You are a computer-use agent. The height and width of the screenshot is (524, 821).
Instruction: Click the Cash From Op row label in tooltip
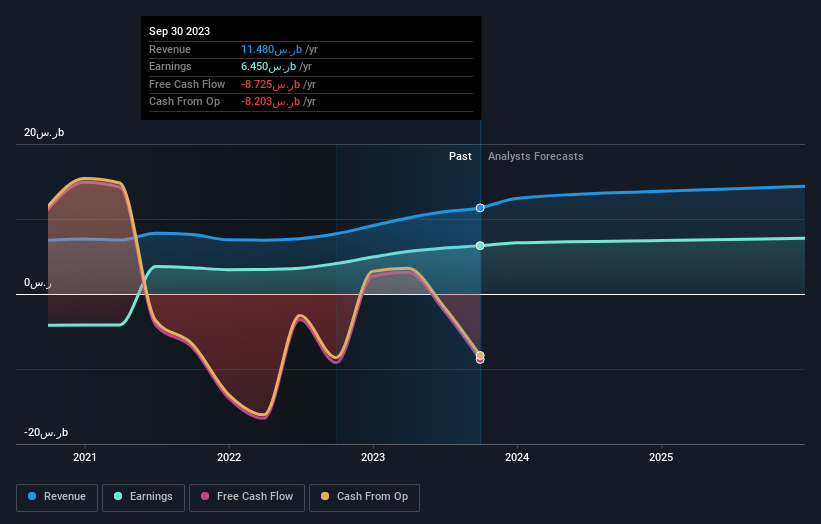tap(184, 102)
